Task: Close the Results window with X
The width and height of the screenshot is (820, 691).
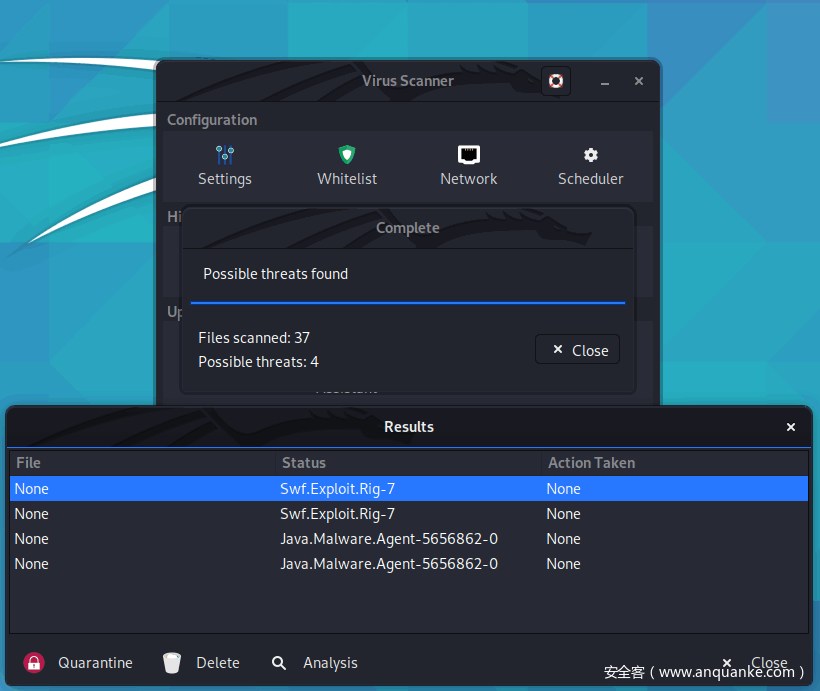Action: [791, 427]
